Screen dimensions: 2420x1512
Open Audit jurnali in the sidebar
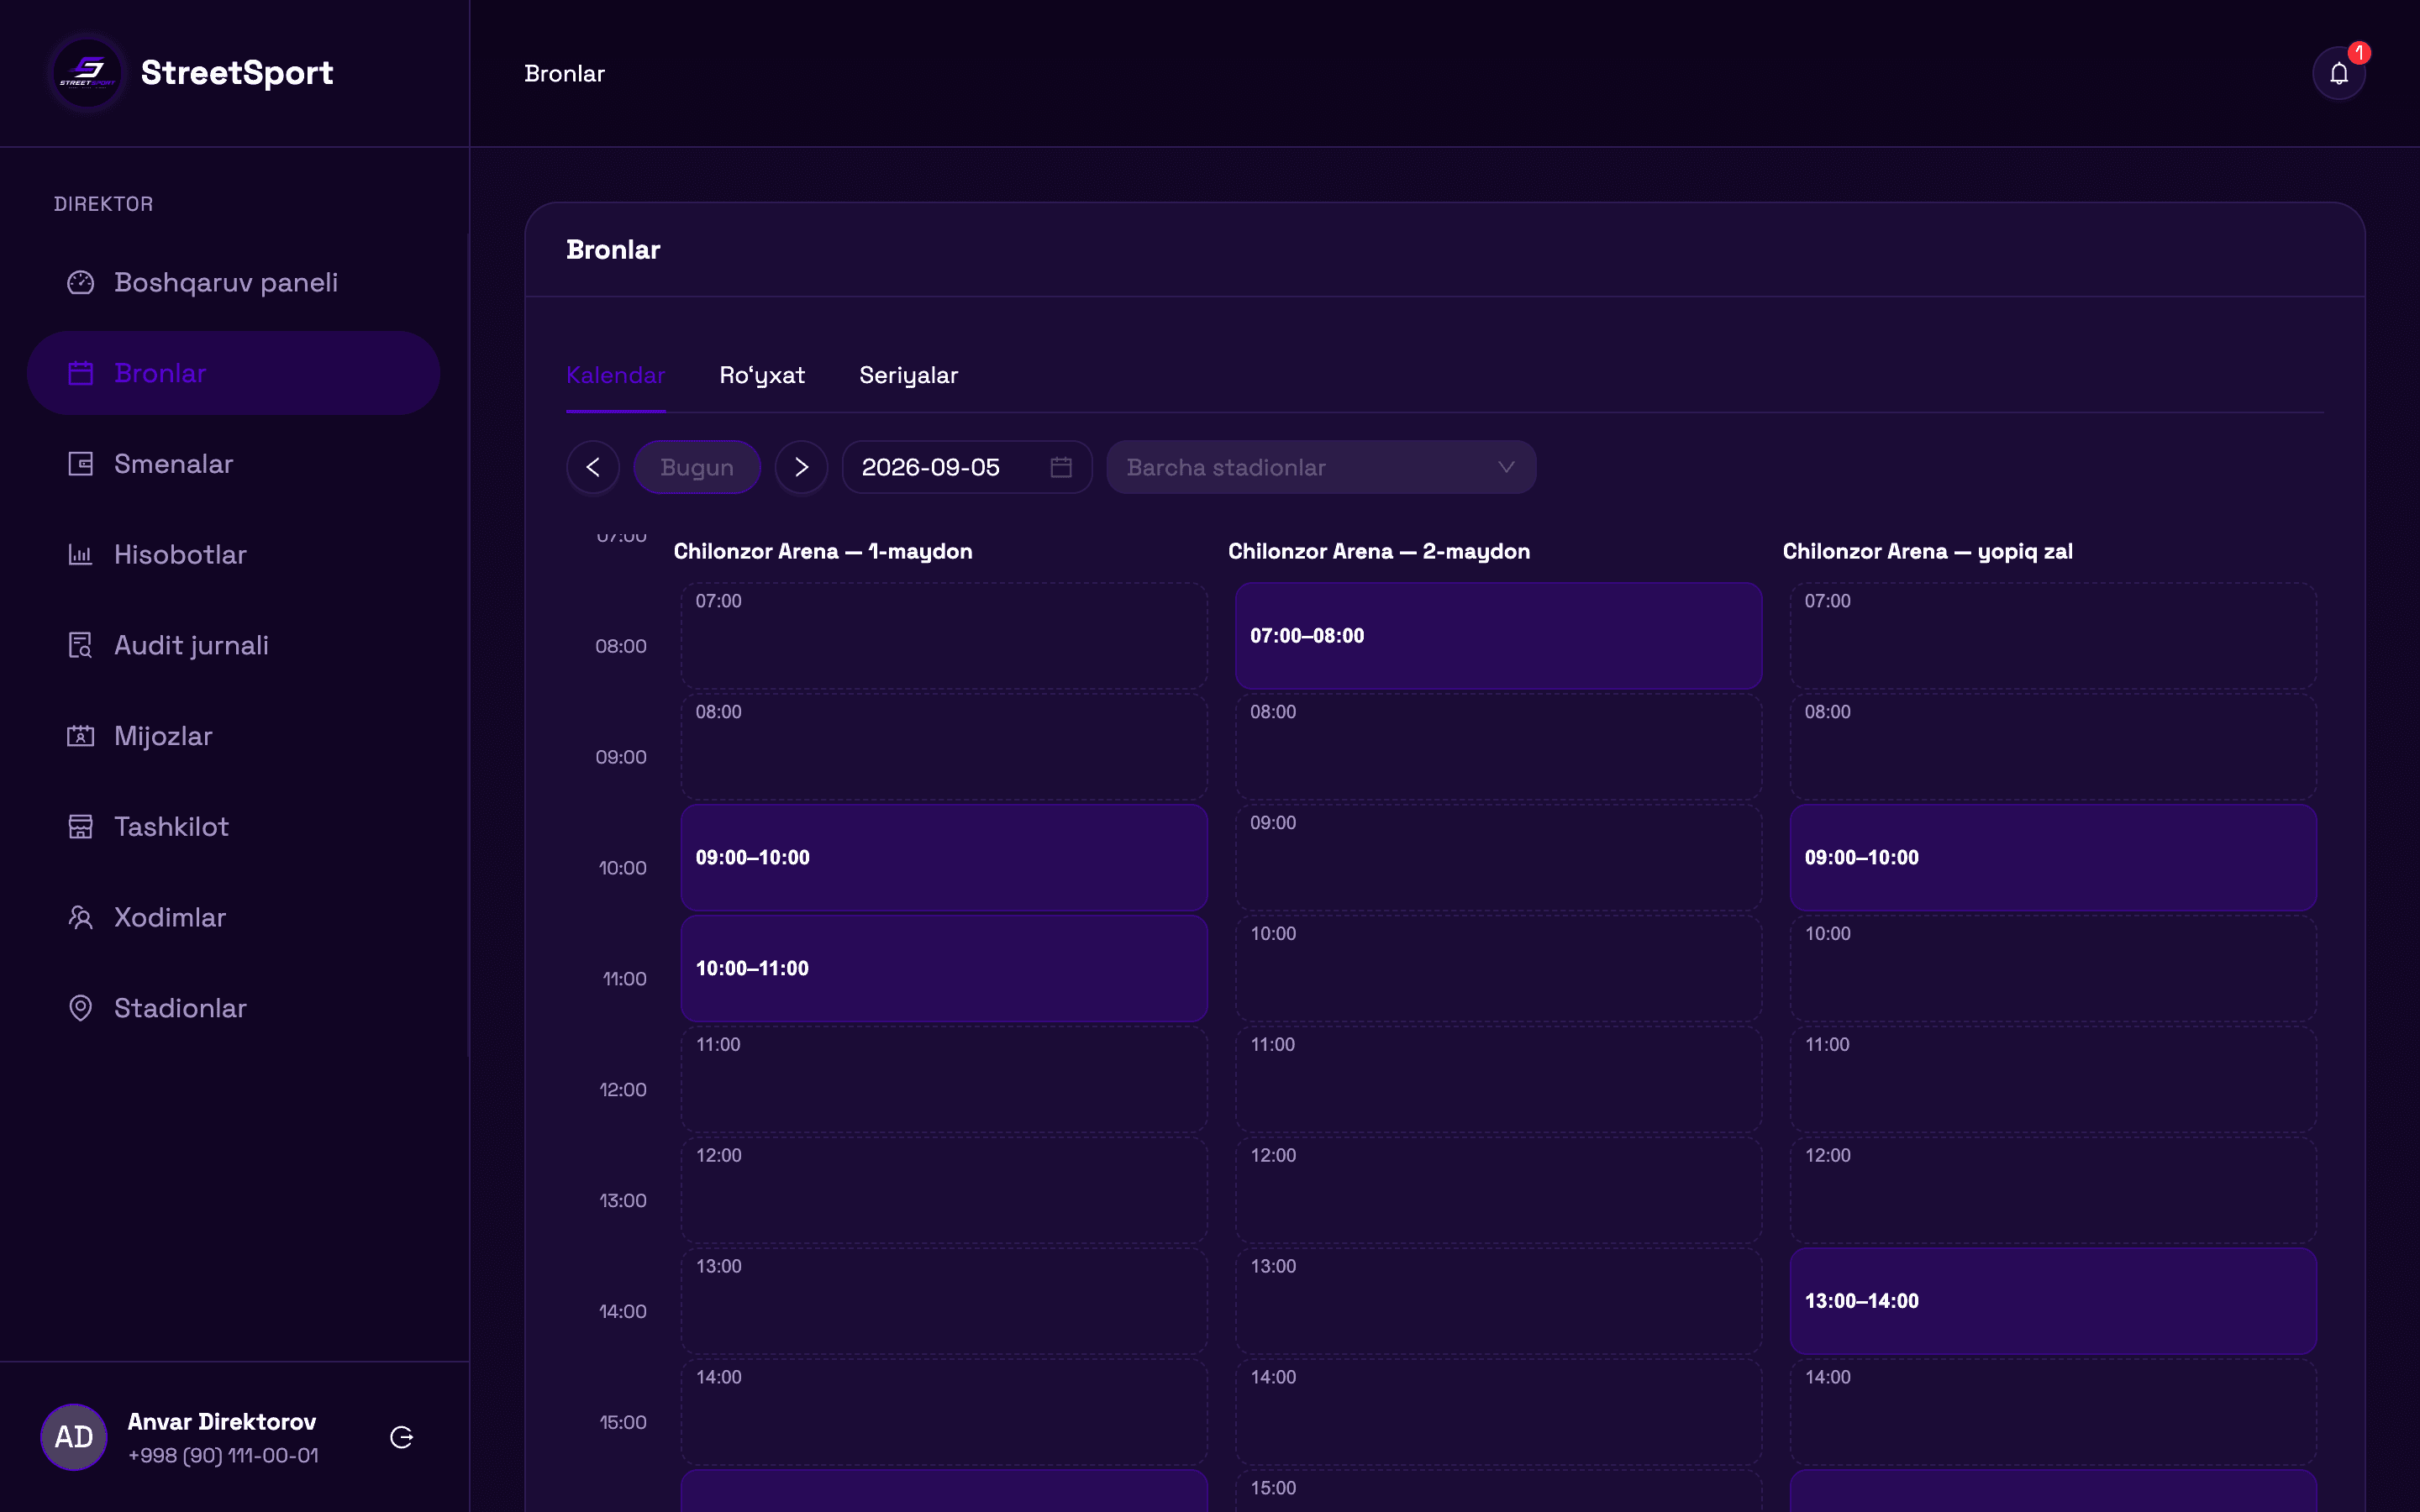(233, 645)
